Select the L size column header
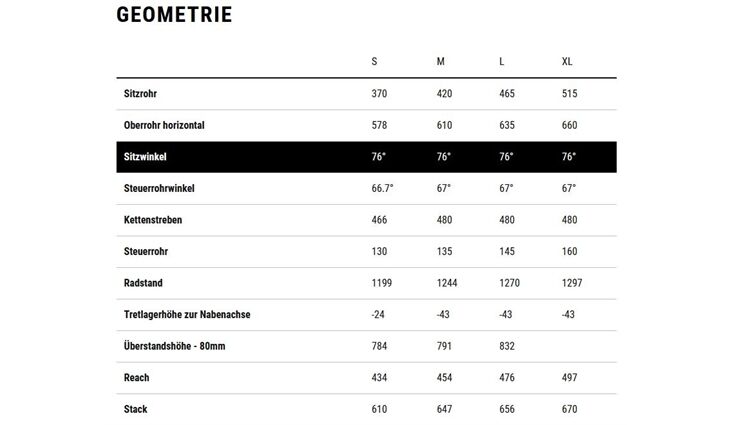The width and height of the screenshot is (730, 425). (501, 61)
